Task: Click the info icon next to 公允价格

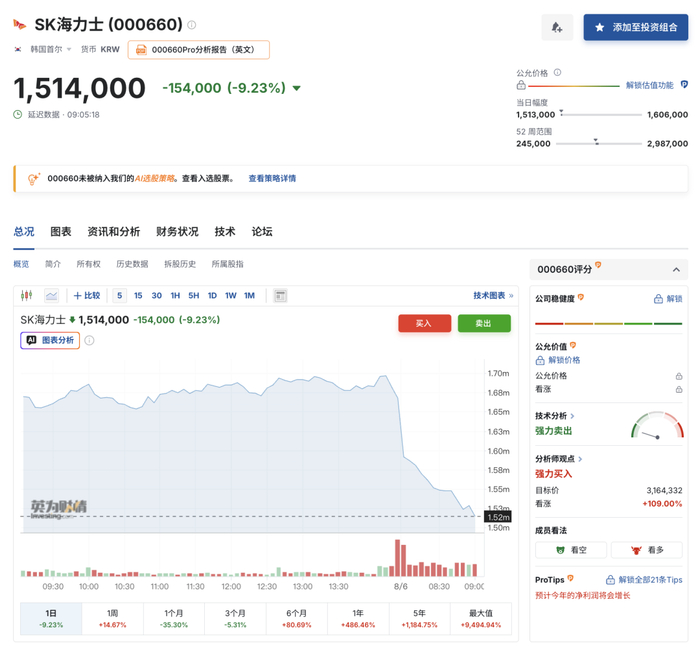Action: 557,72
